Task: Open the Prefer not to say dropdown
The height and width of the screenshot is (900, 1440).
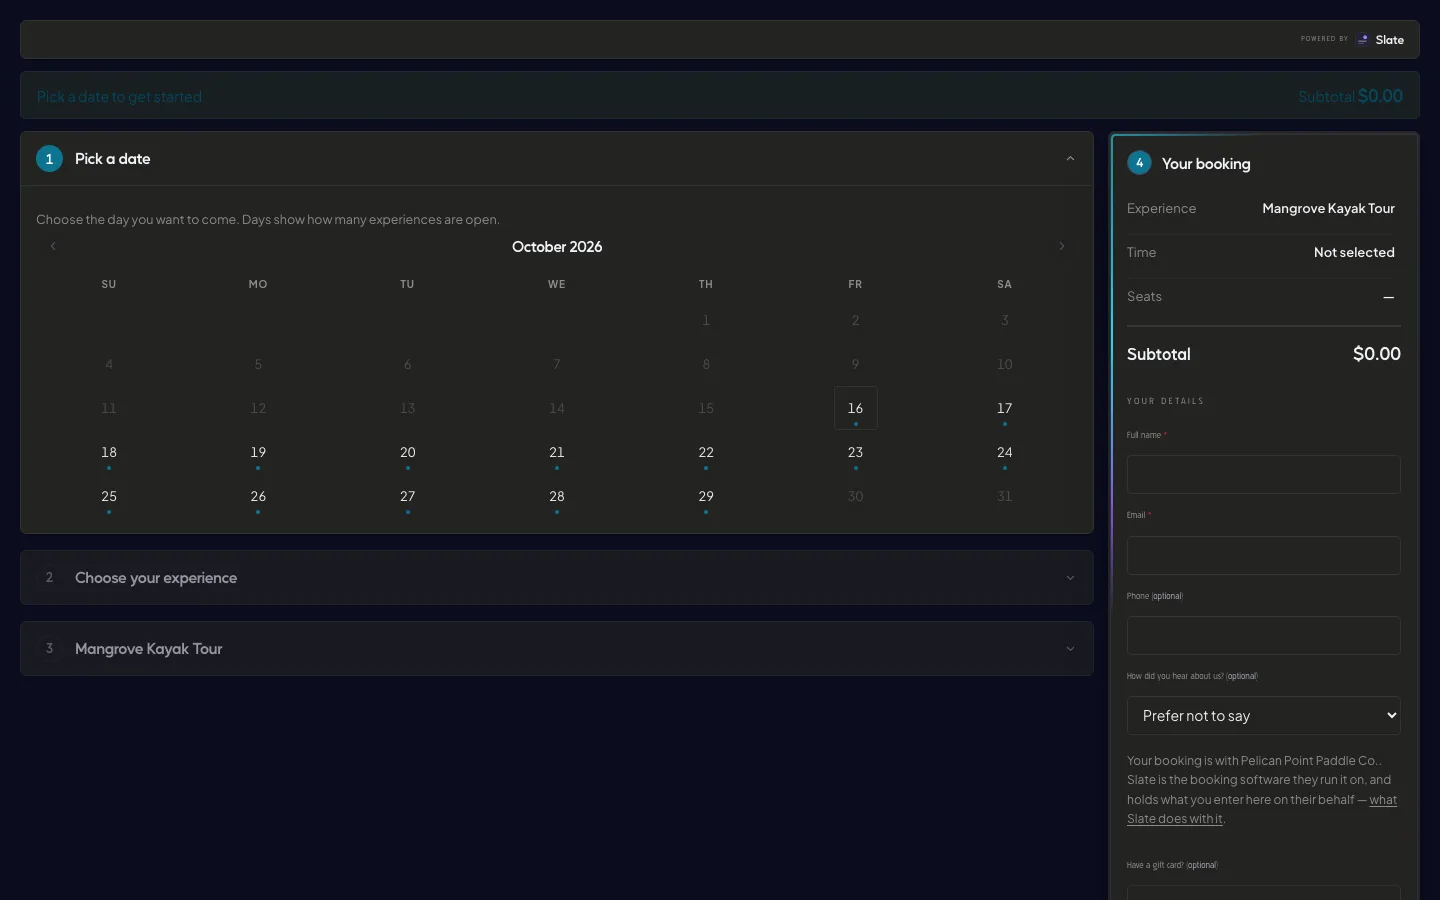Action: (1264, 716)
